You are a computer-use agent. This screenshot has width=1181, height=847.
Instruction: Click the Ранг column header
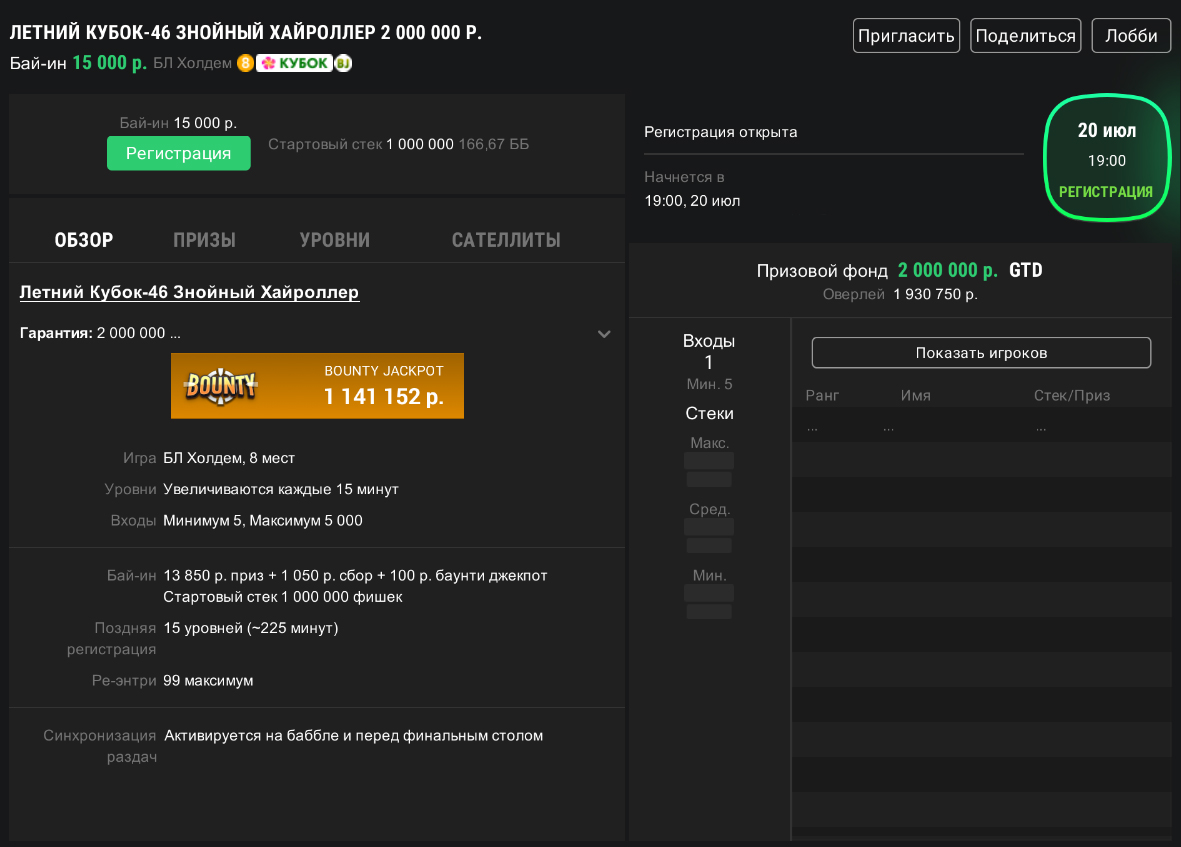tap(822, 395)
